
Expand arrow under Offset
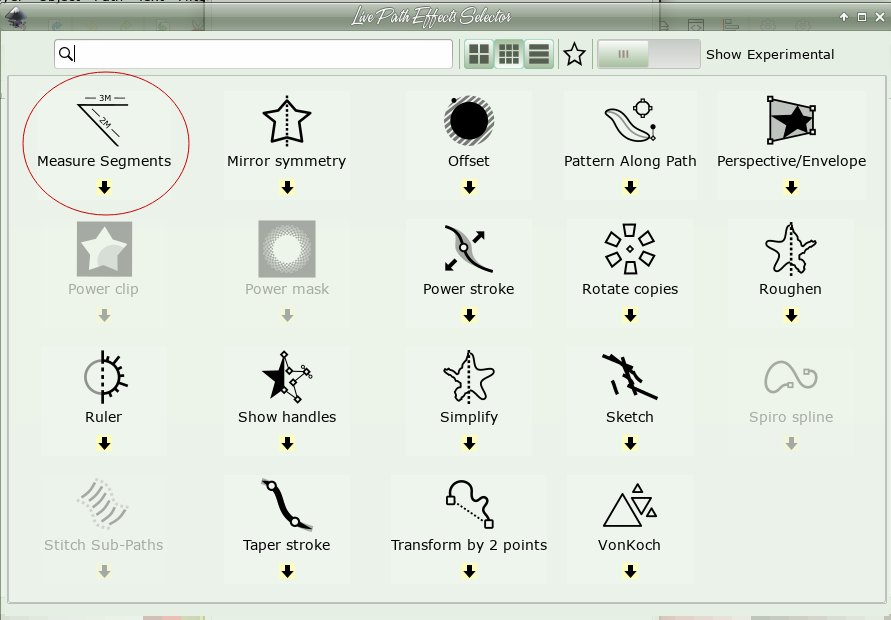pos(469,187)
